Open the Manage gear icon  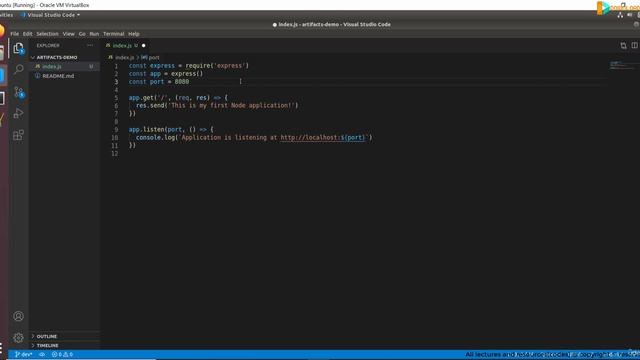point(18,338)
